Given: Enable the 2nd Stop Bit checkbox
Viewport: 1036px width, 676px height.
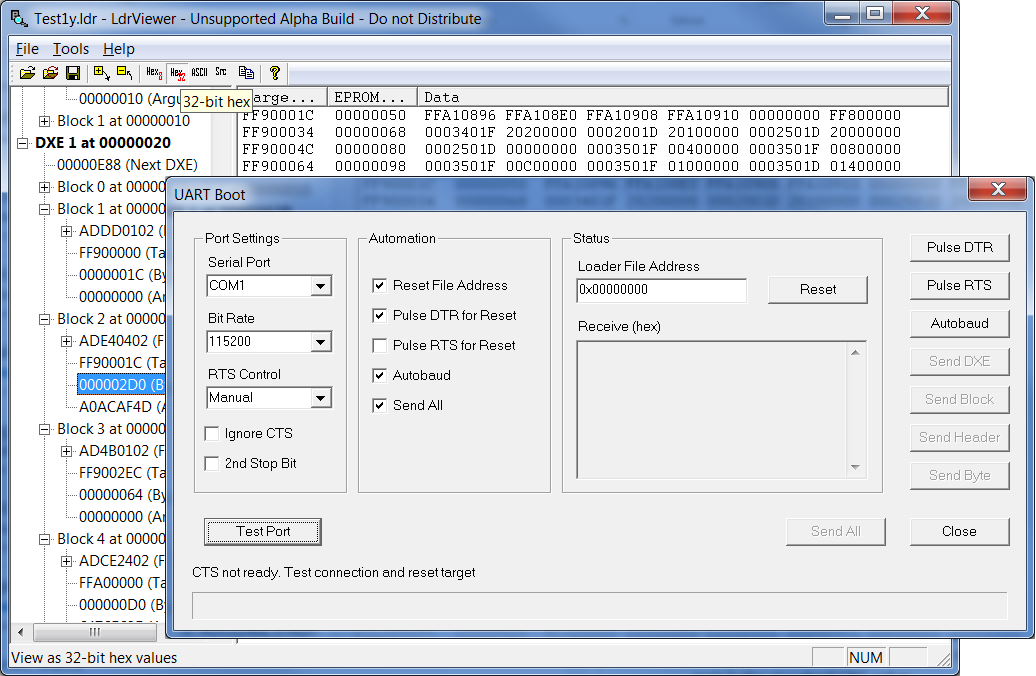Looking at the screenshot, I should point(211,464).
